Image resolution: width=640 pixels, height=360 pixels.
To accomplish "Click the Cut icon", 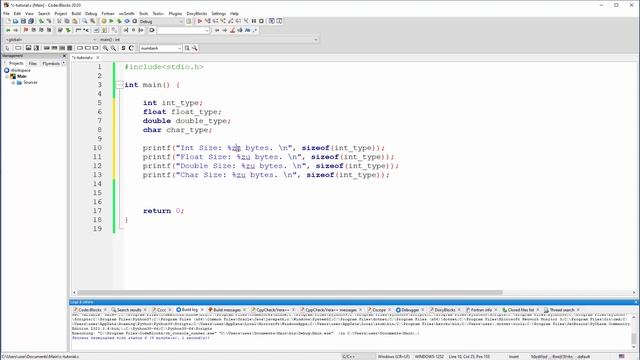I will [x=59, y=21].
